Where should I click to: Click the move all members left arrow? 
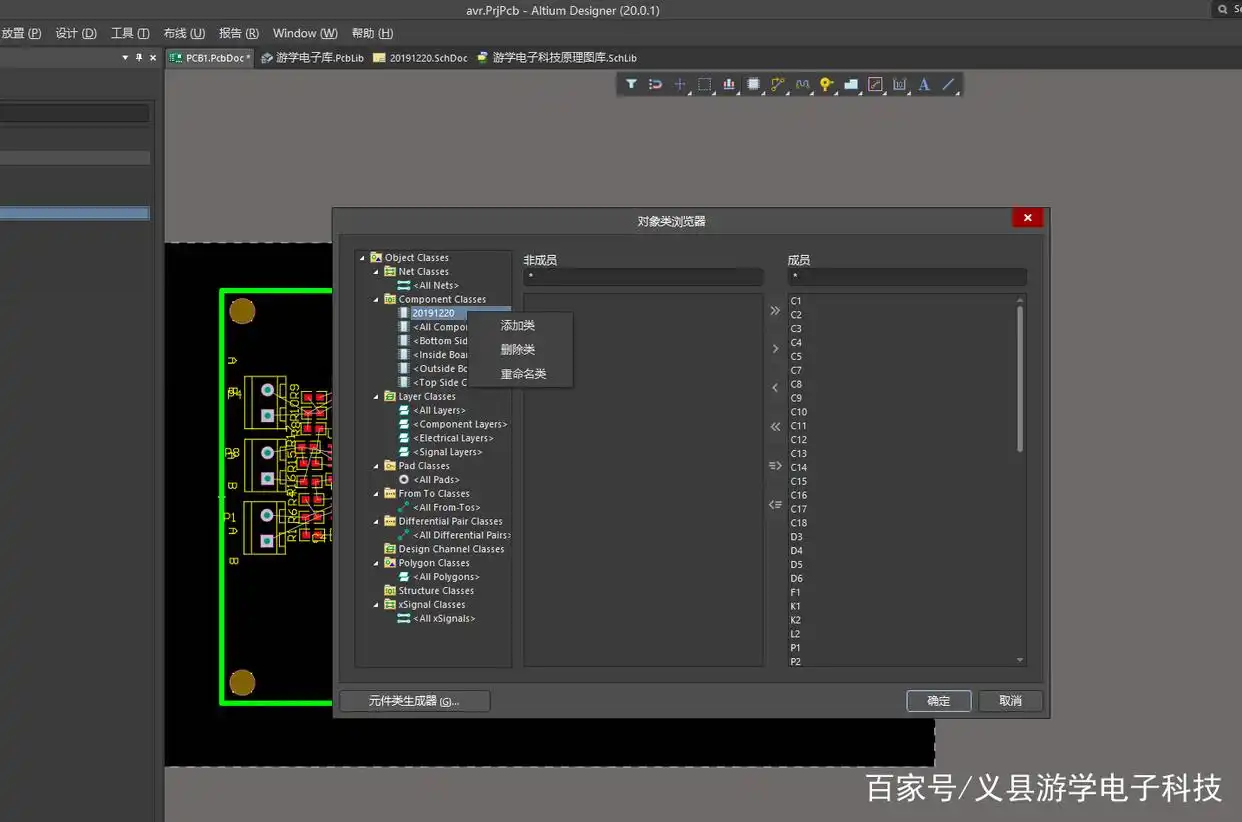pos(775,427)
